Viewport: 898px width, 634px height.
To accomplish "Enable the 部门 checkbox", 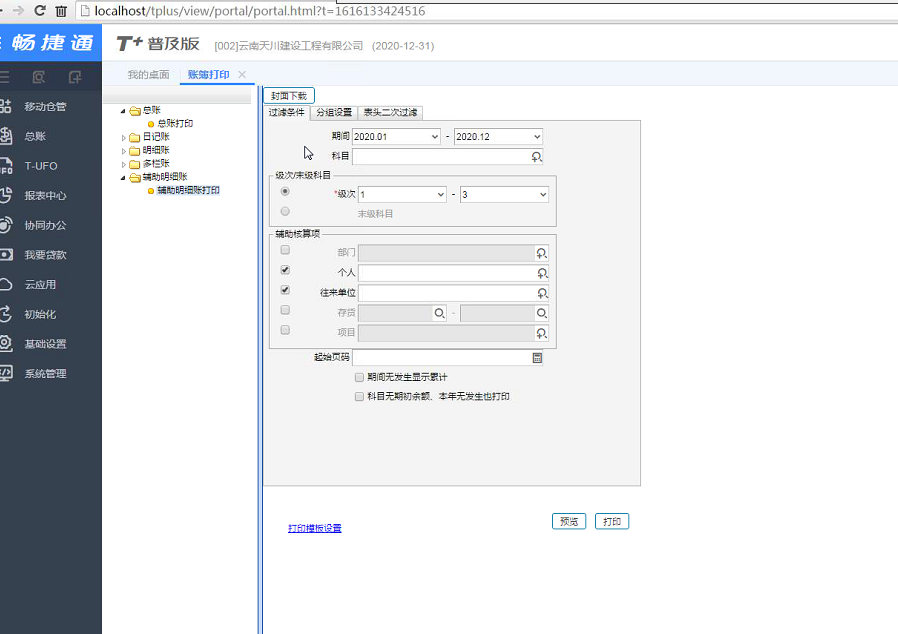I will tap(285, 250).
